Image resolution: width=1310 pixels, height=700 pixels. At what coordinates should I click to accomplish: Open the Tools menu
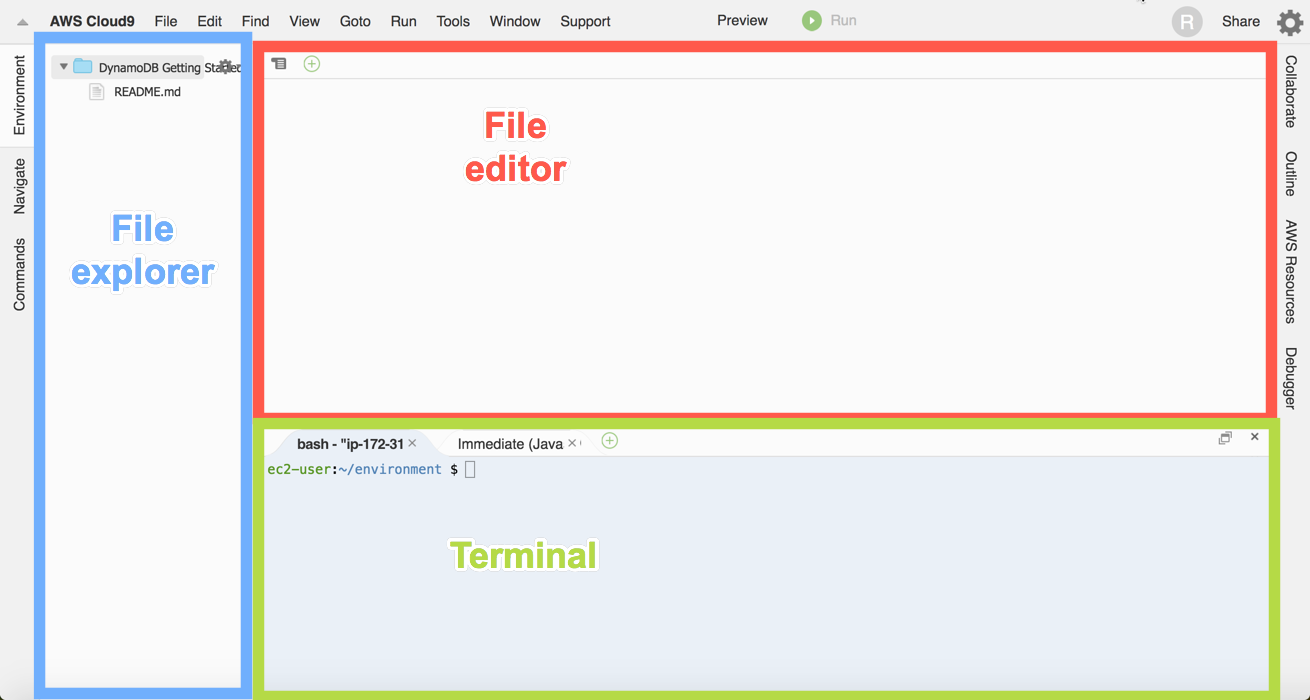click(453, 21)
